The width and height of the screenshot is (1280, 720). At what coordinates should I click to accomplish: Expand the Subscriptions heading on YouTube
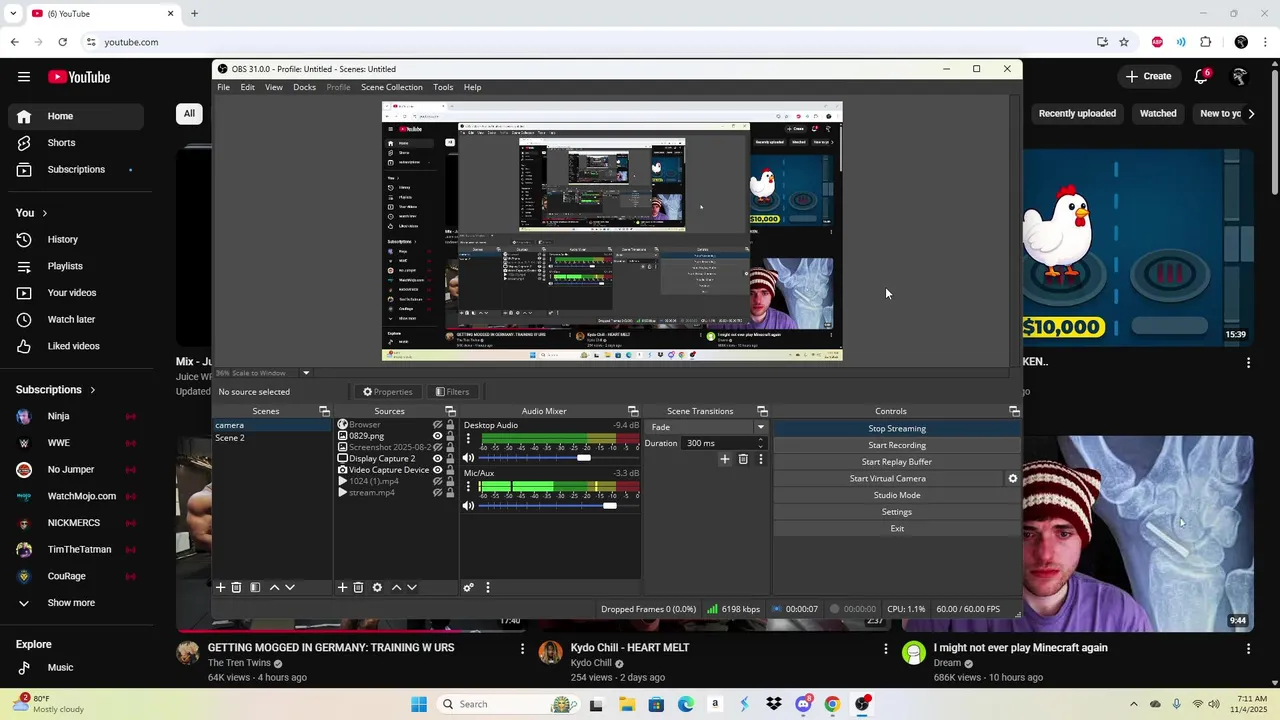[56, 390]
